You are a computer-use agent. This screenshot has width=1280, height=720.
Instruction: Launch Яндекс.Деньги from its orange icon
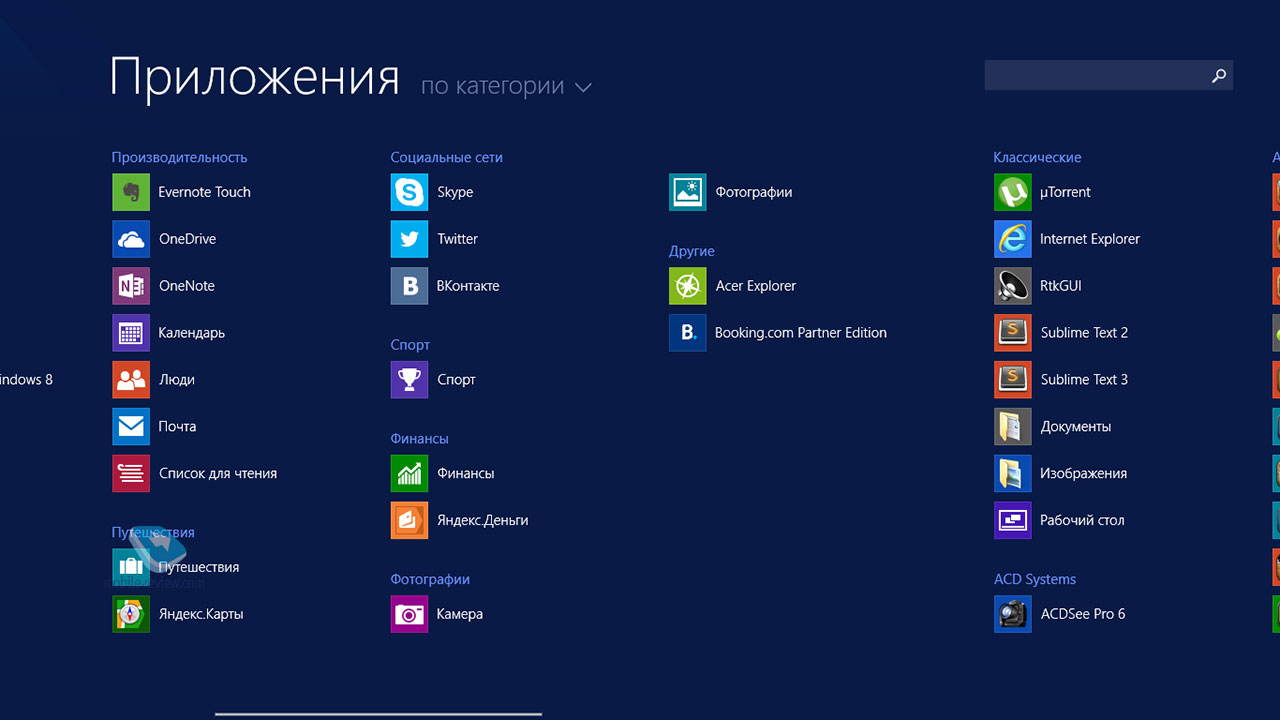[x=409, y=520]
